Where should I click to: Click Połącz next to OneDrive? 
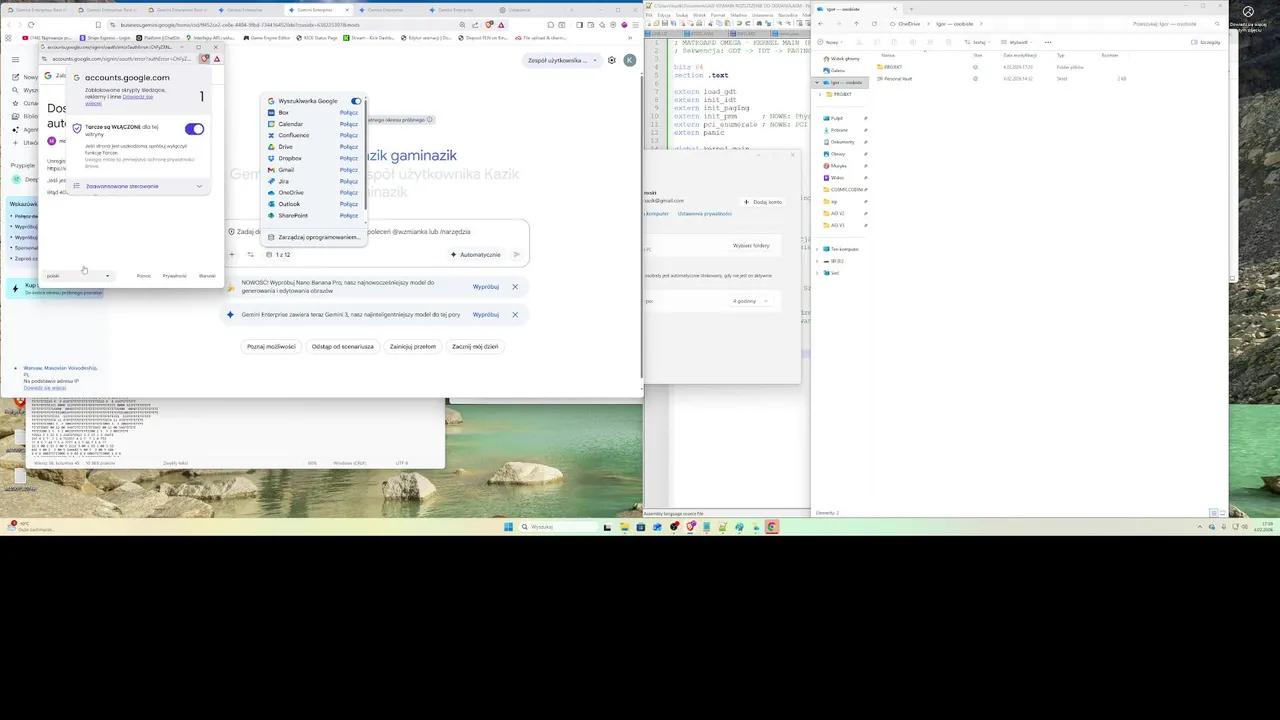(x=349, y=193)
